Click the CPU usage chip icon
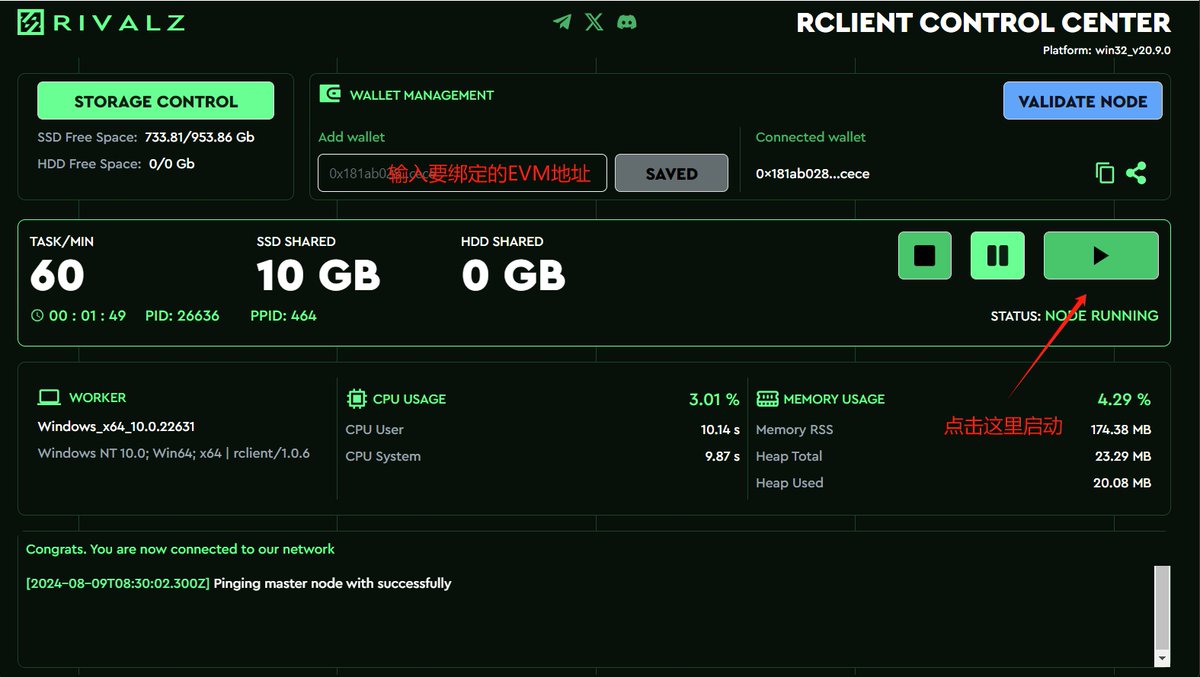Viewport: 1200px width, 677px height. [356, 398]
